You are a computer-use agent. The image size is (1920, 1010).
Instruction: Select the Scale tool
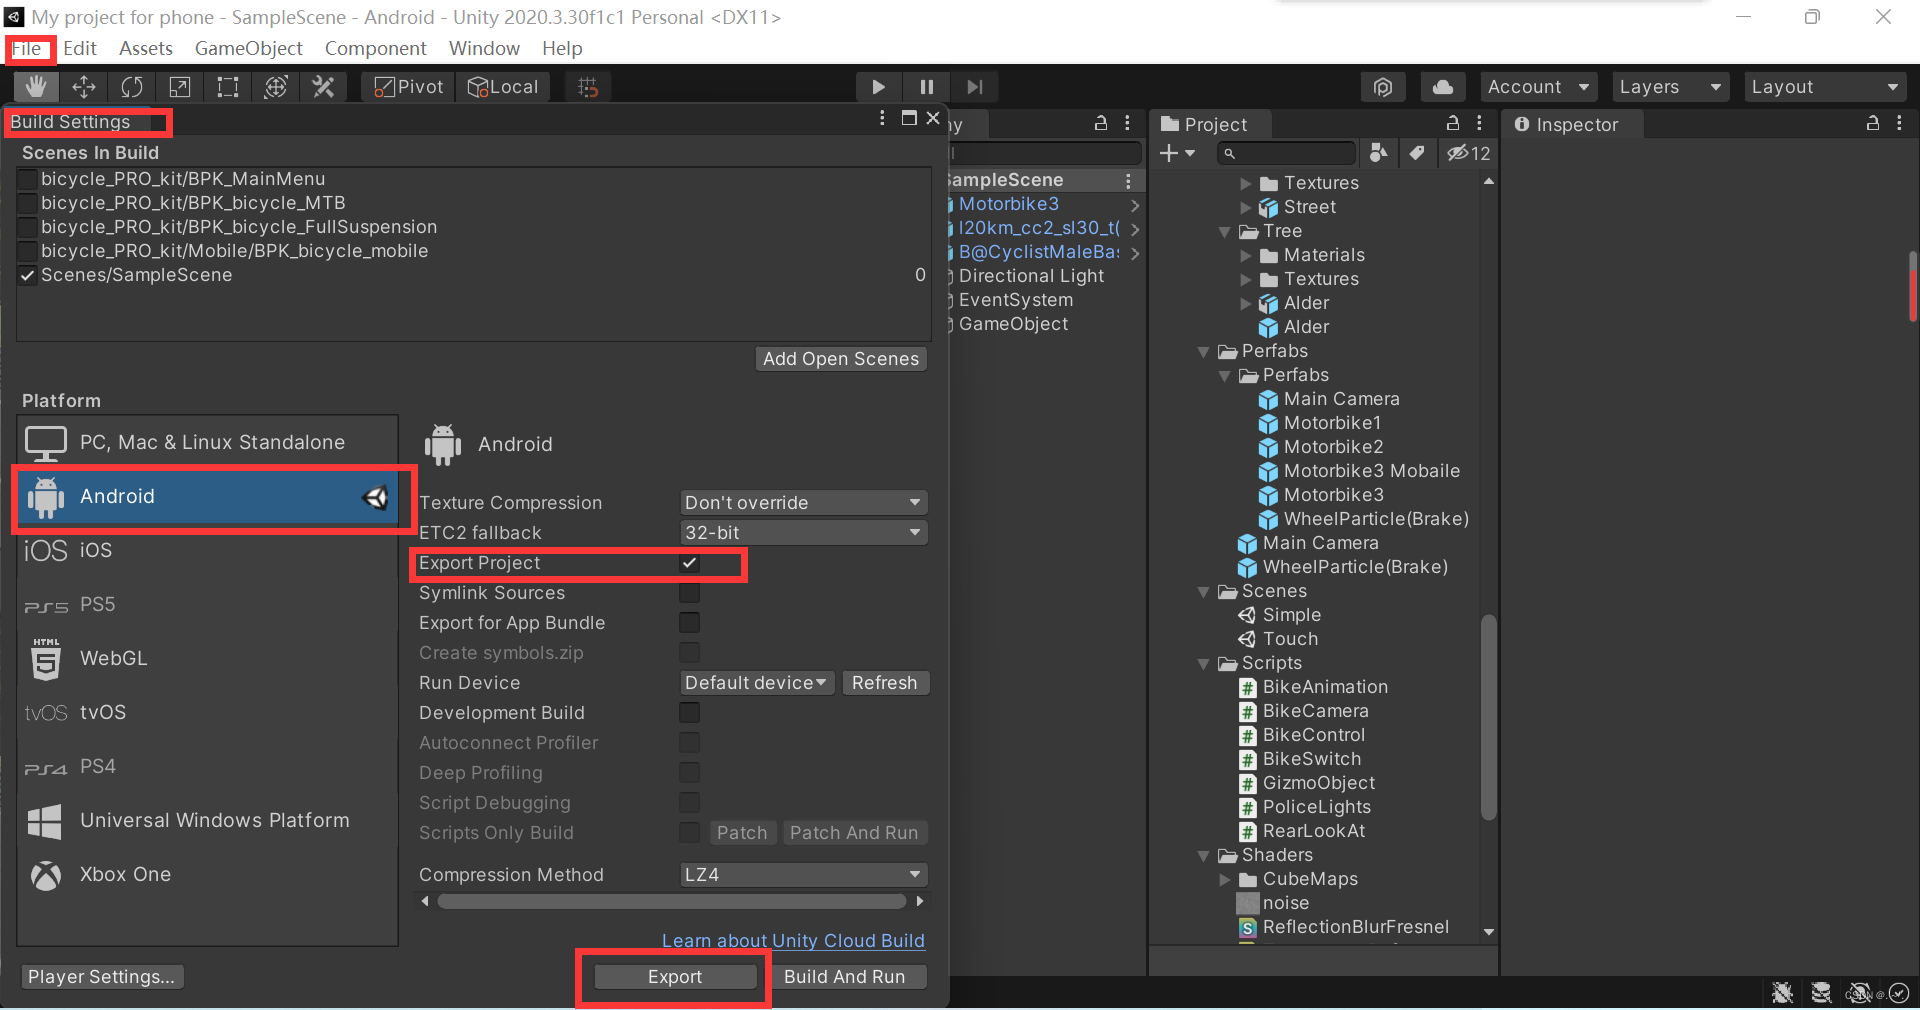[x=179, y=87]
